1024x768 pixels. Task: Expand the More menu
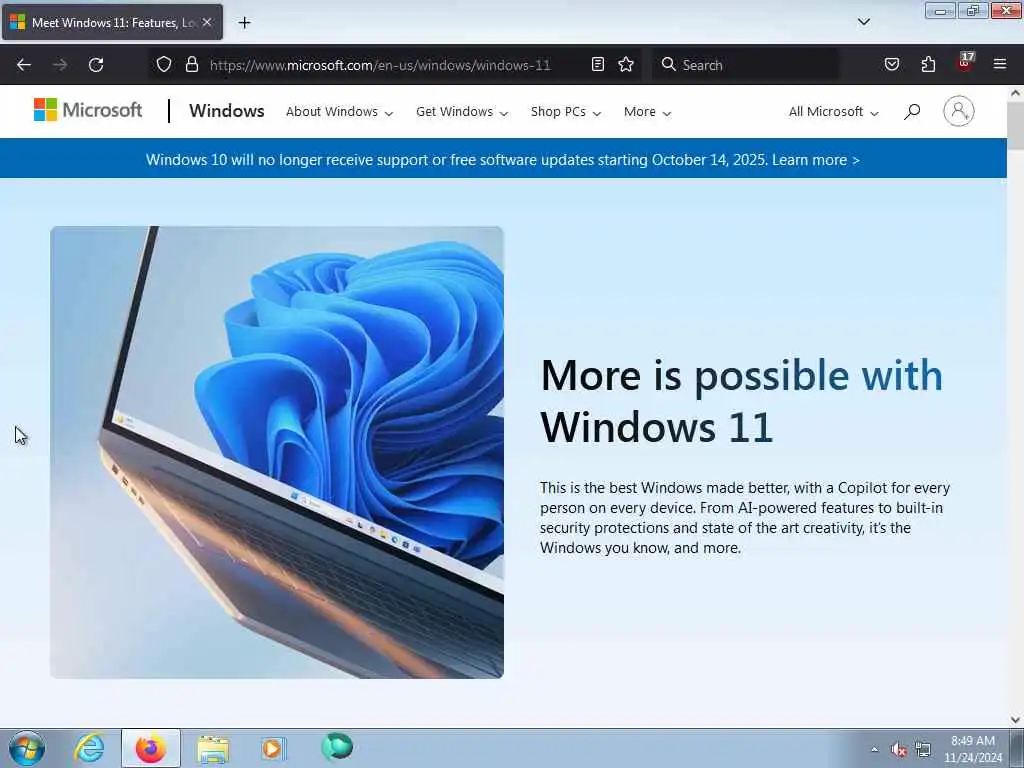click(647, 112)
